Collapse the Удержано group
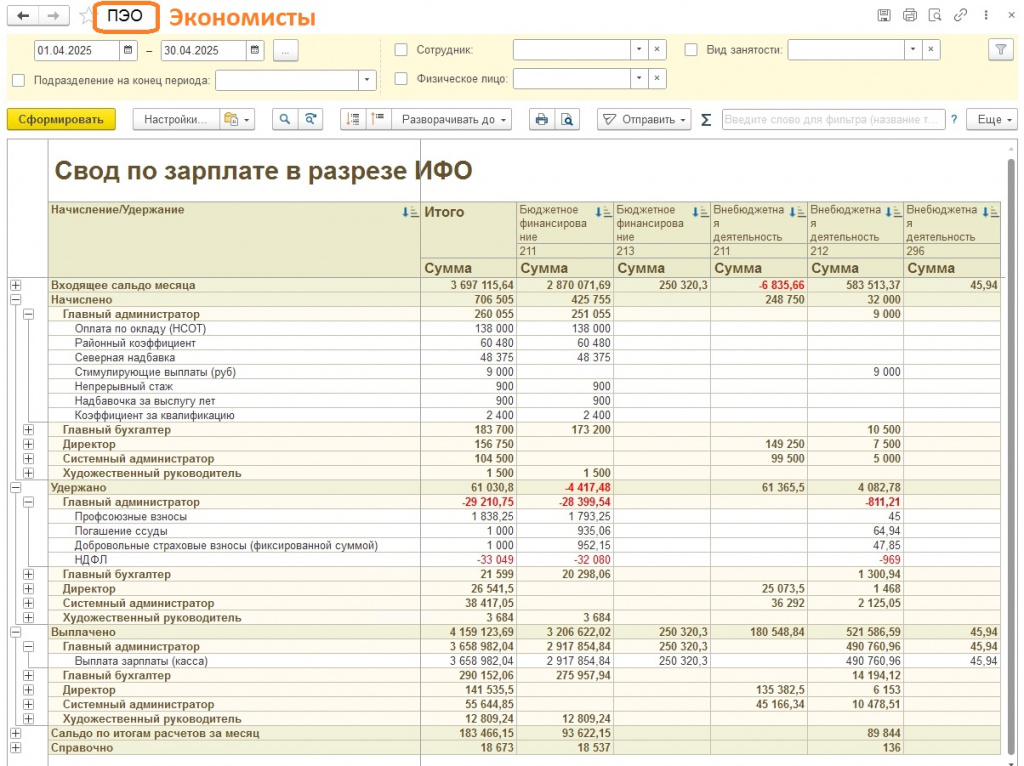 click(16, 488)
